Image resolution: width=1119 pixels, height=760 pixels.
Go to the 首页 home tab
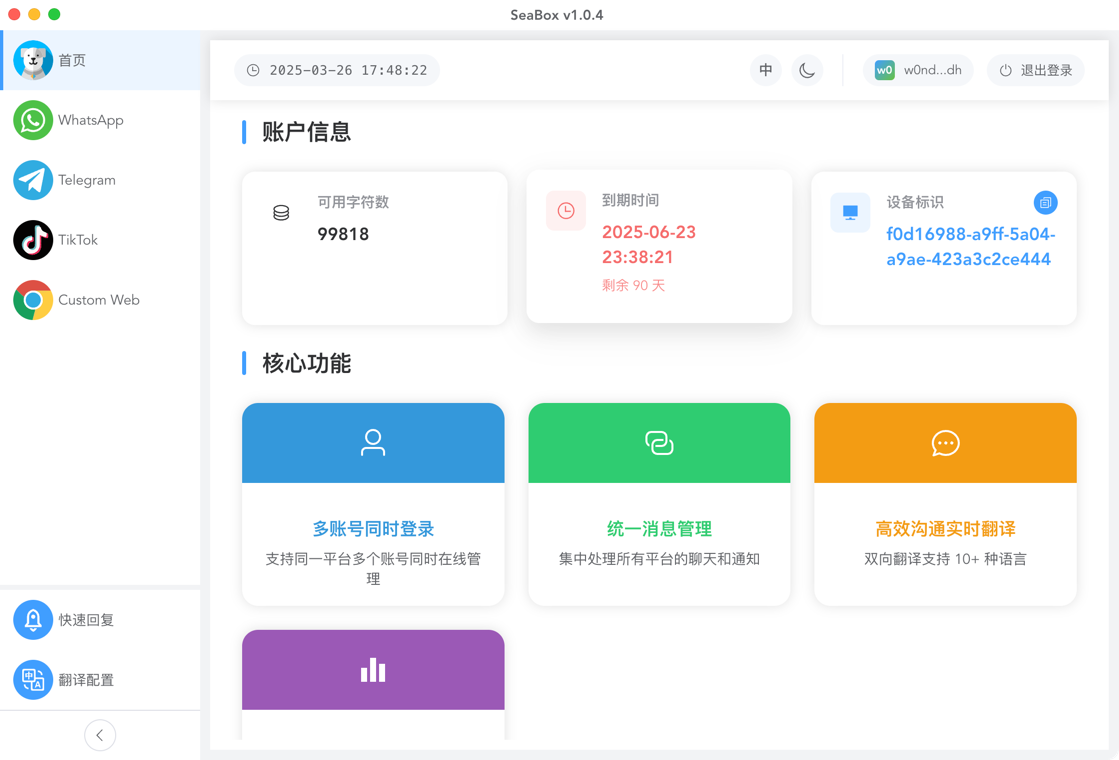click(x=101, y=60)
